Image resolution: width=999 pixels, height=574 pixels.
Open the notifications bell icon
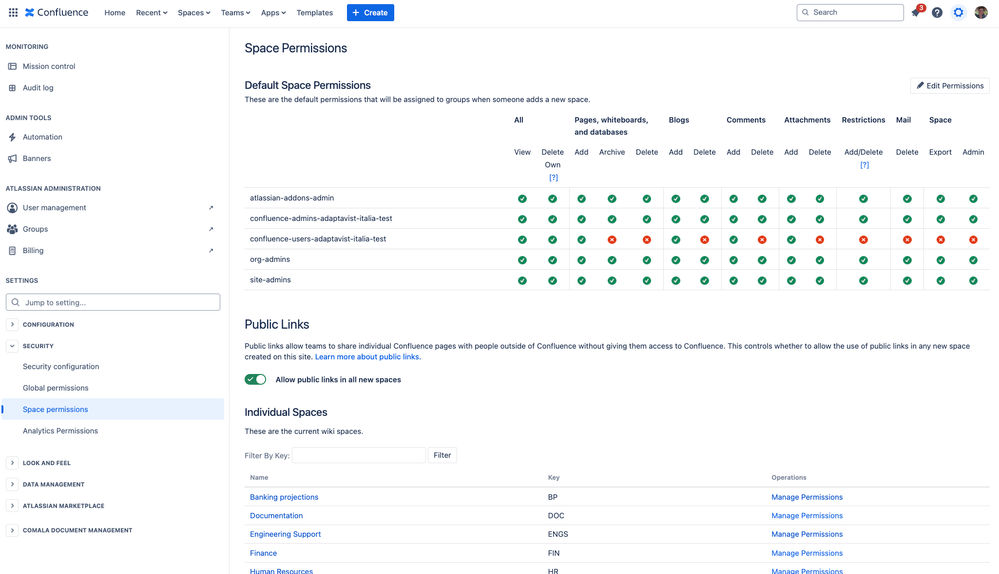point(916,12)
